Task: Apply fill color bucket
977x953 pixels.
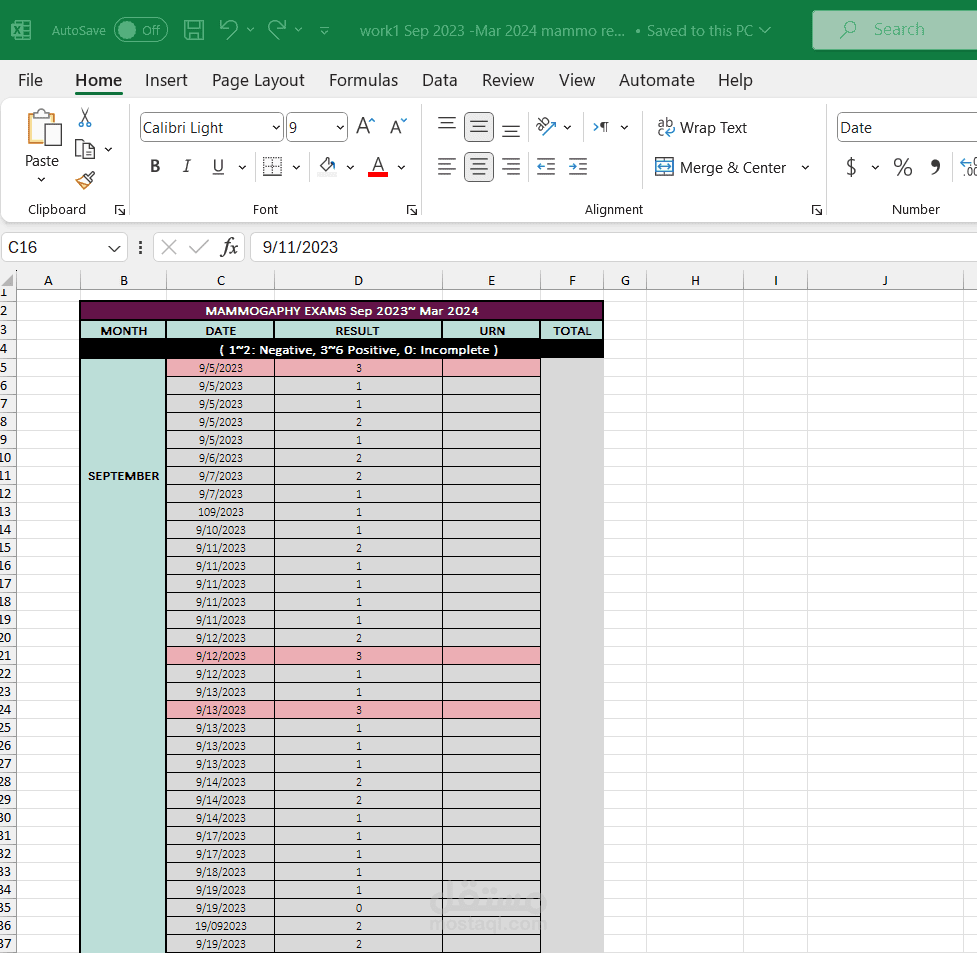Action: (x=327, y=166)
